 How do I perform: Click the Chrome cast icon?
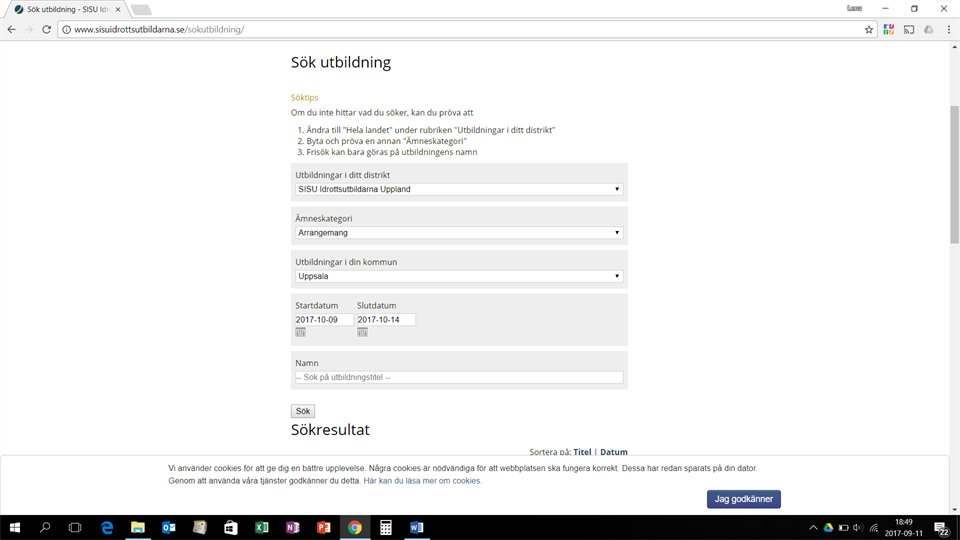pos(909,30)
